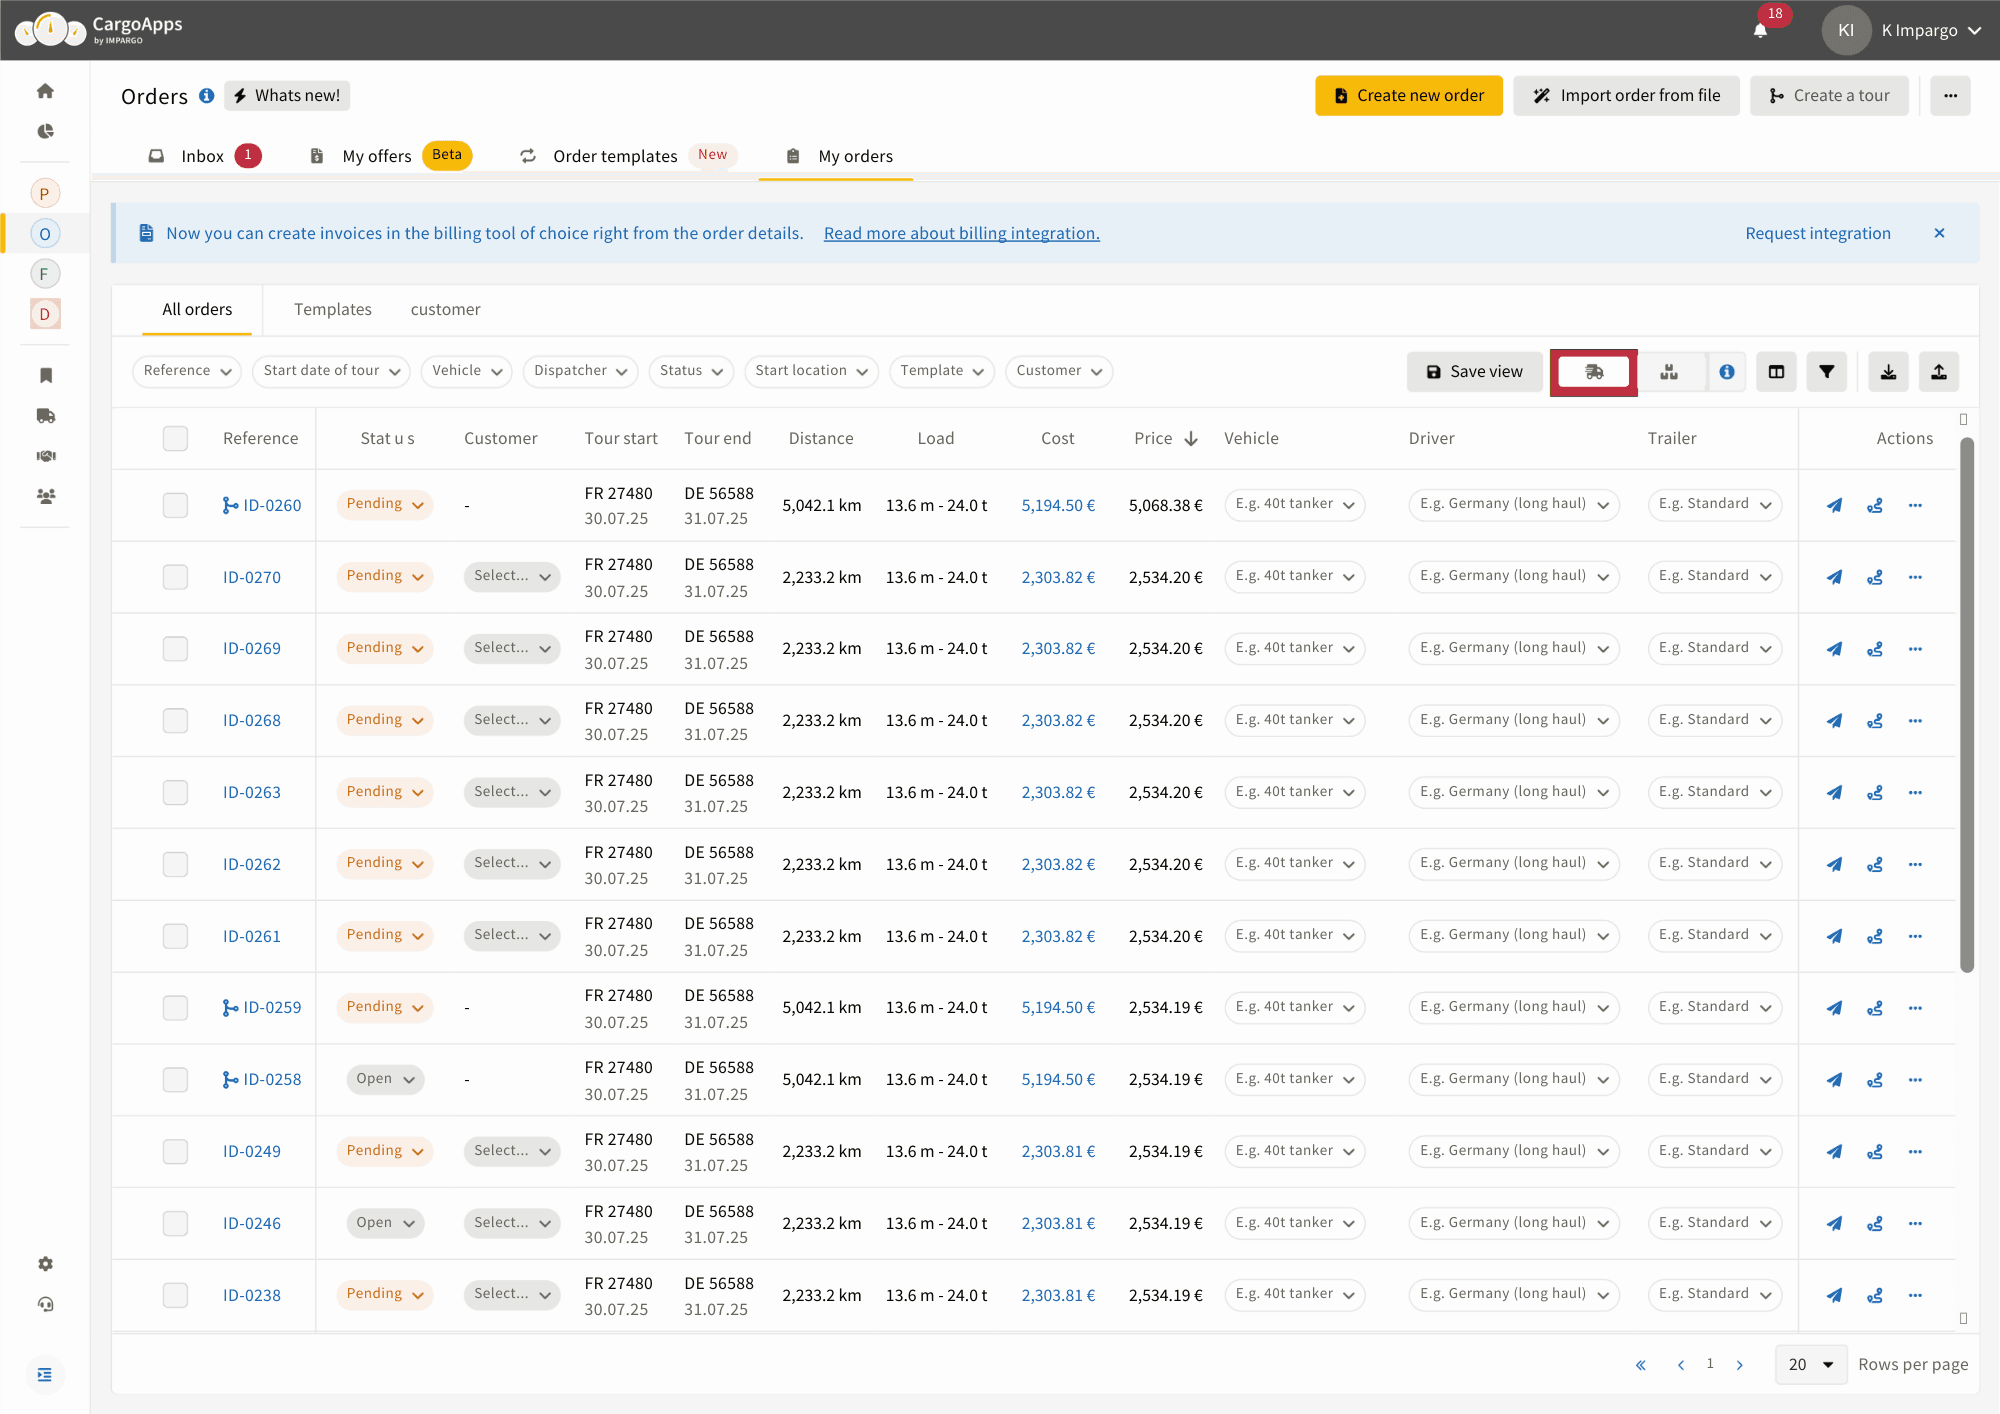Click the truck view icon in toolbar

(x=1594, y=372)
